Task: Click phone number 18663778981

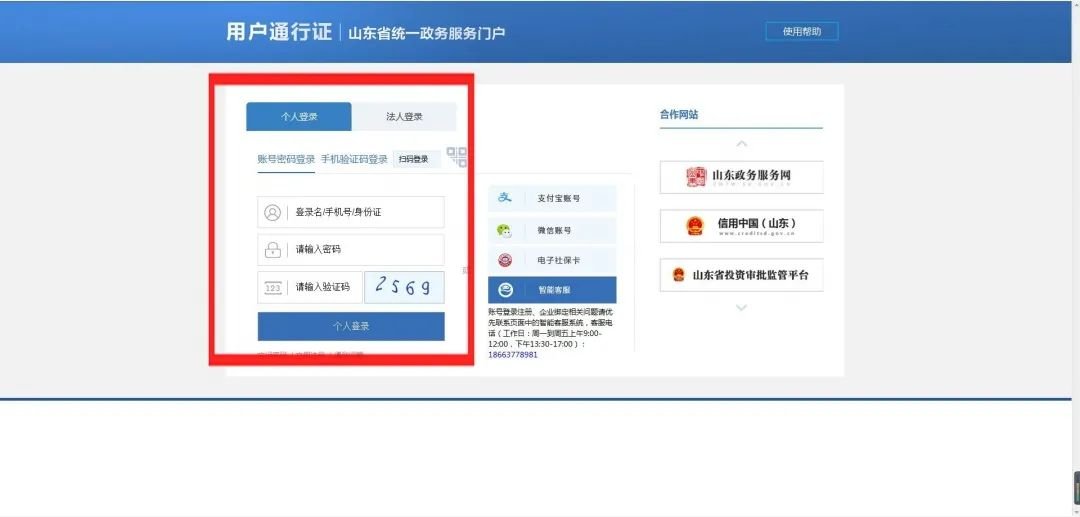Action: [x=513, y=355]
